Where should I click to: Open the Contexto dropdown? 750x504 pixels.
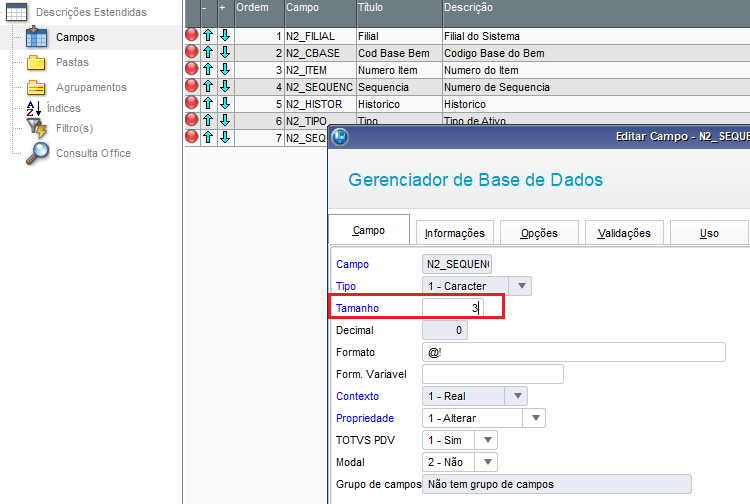click(x=517, y=396)
